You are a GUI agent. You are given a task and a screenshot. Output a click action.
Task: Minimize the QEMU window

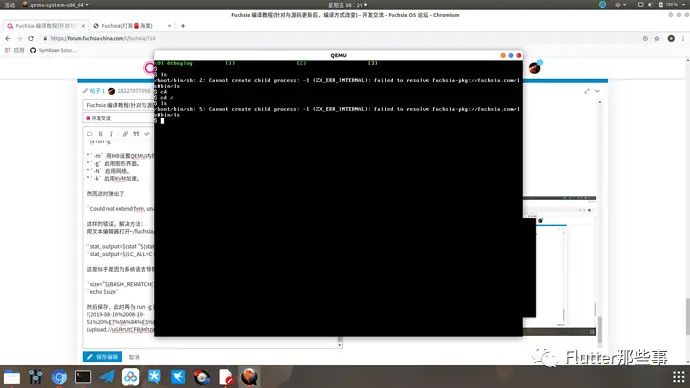503,55
